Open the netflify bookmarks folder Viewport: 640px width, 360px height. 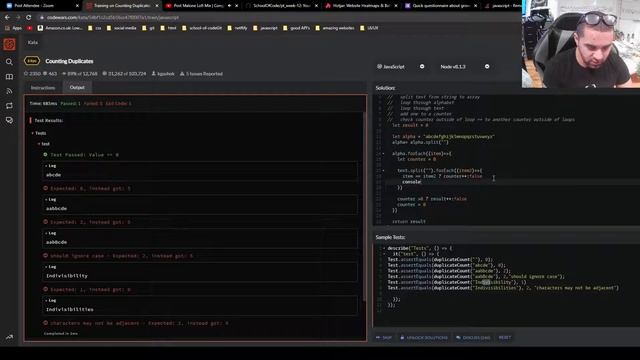tap(238, 28)
